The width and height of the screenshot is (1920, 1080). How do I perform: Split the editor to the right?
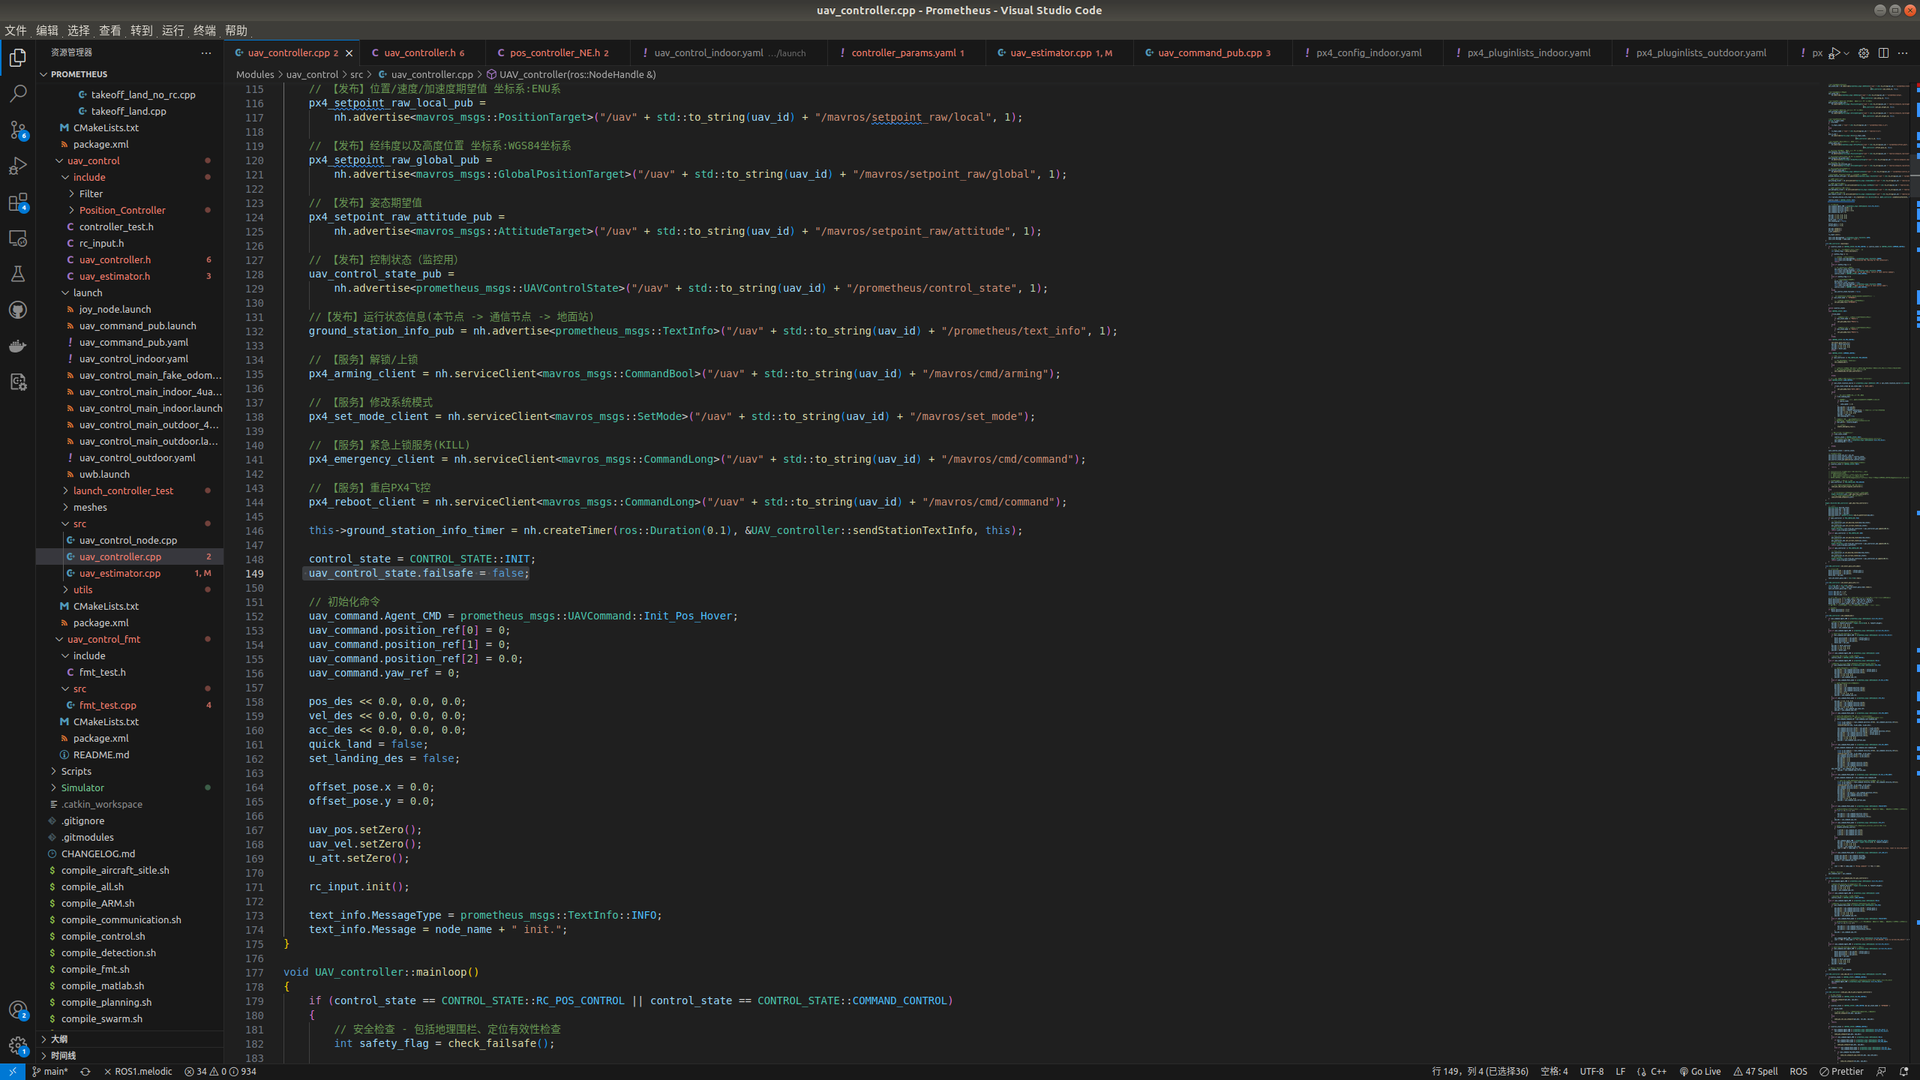point(1883,53)
